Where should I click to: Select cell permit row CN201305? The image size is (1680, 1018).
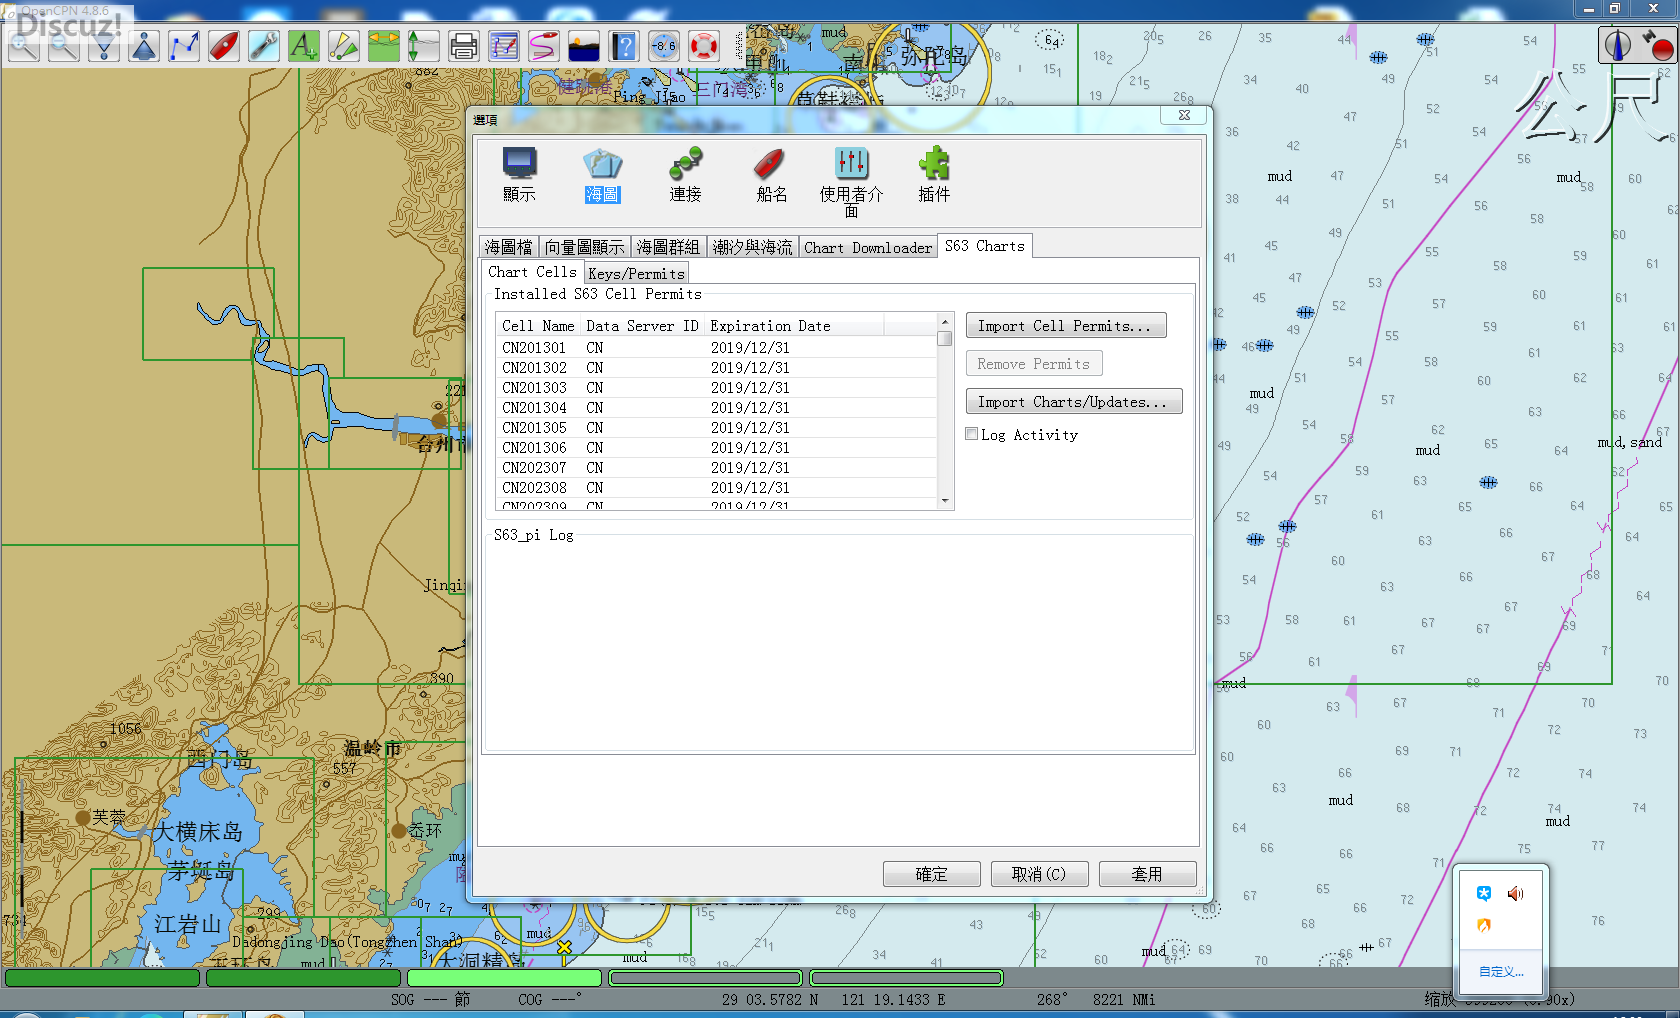716,428
